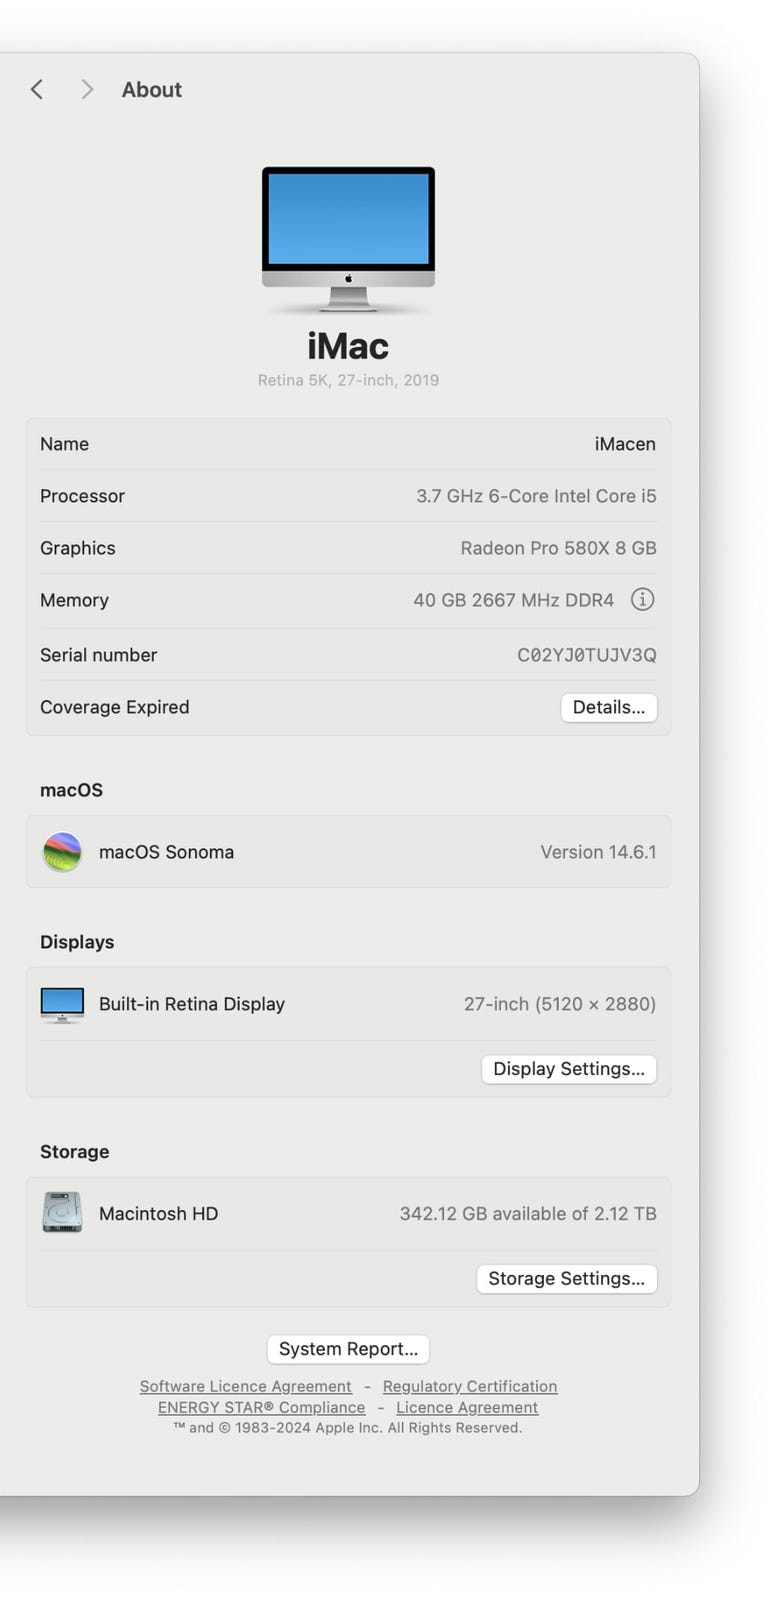Open ENERGY STAR Compliance link
778x1600 pixels.
(x=261, y=1407)
